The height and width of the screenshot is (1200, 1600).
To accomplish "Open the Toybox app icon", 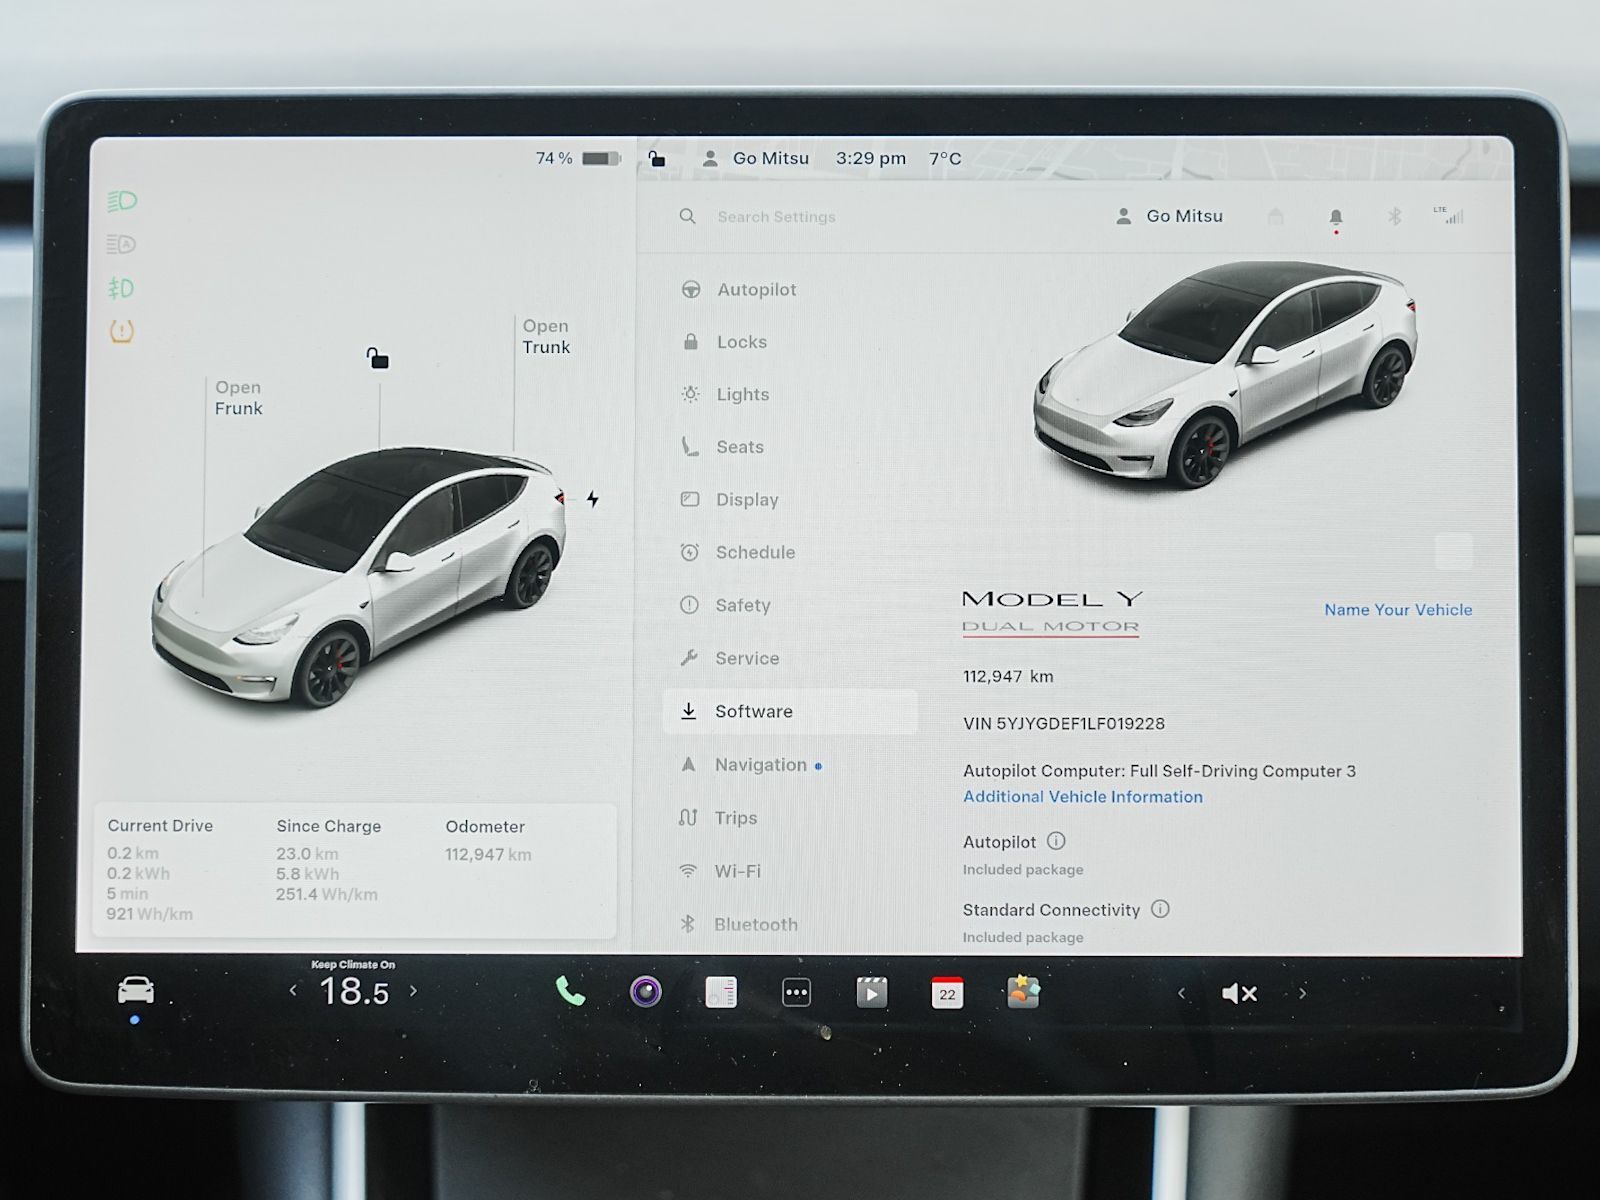I will click(x=1023, y=992).
